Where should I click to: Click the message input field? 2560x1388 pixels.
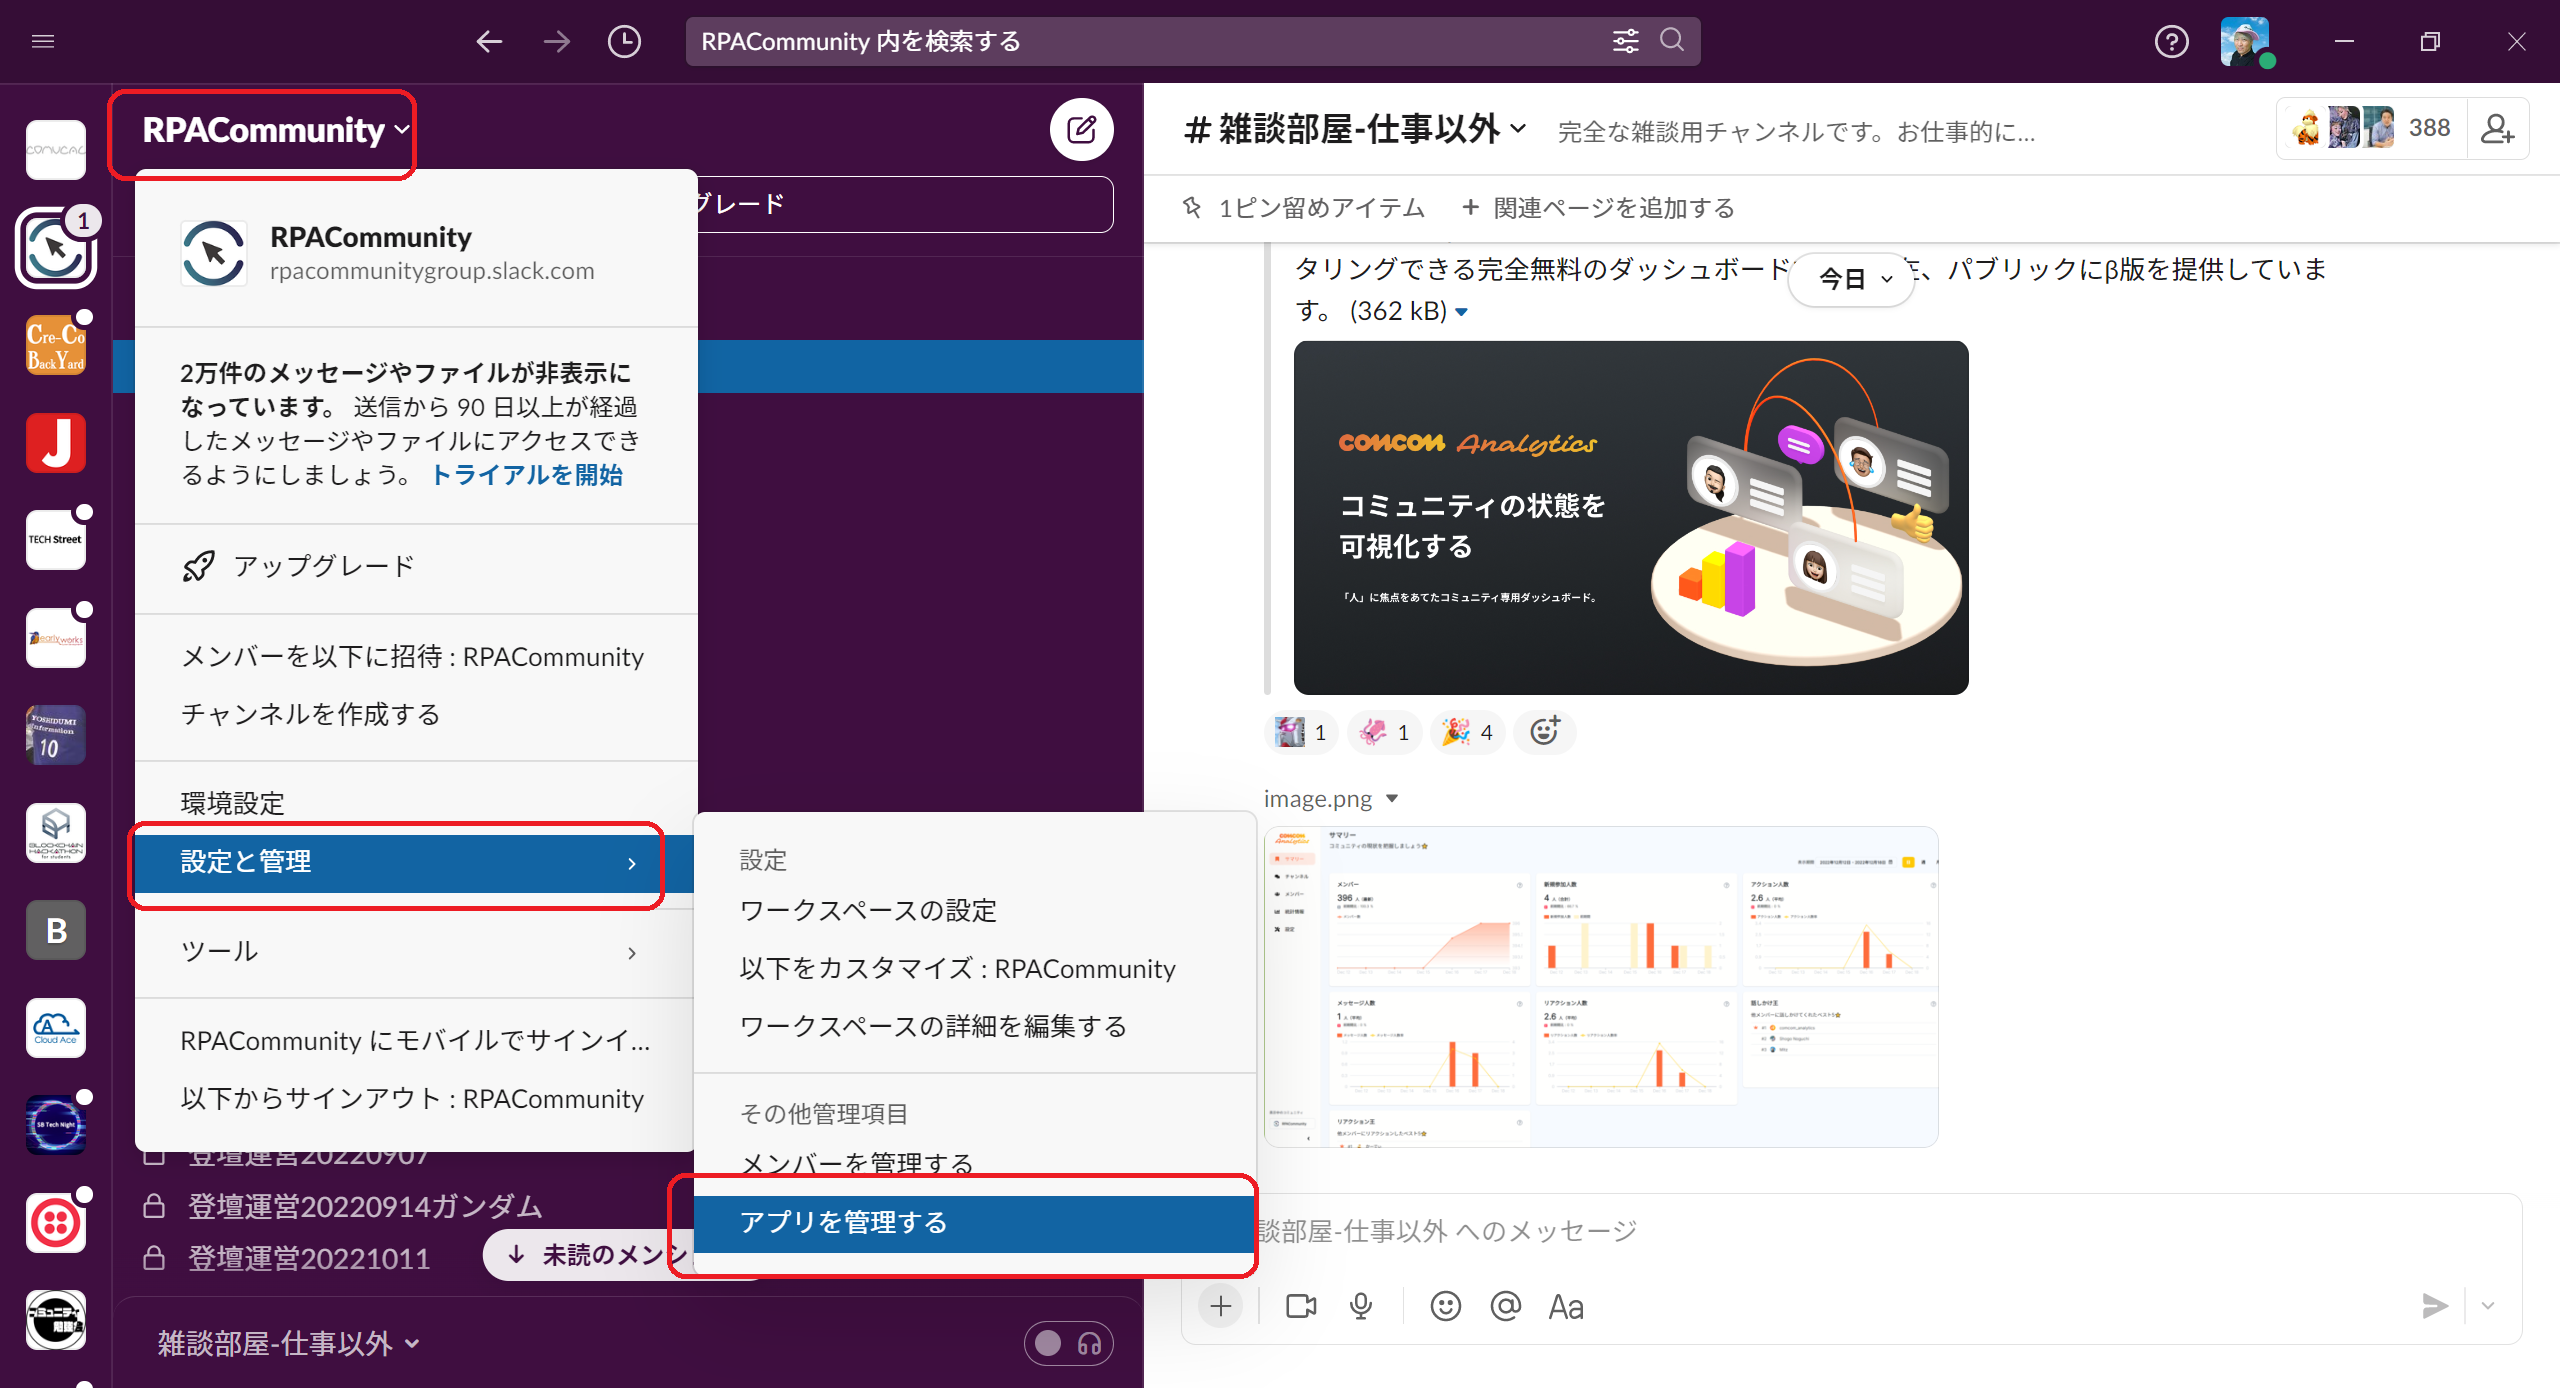pyautogui.click(x=1700, y=1230)
